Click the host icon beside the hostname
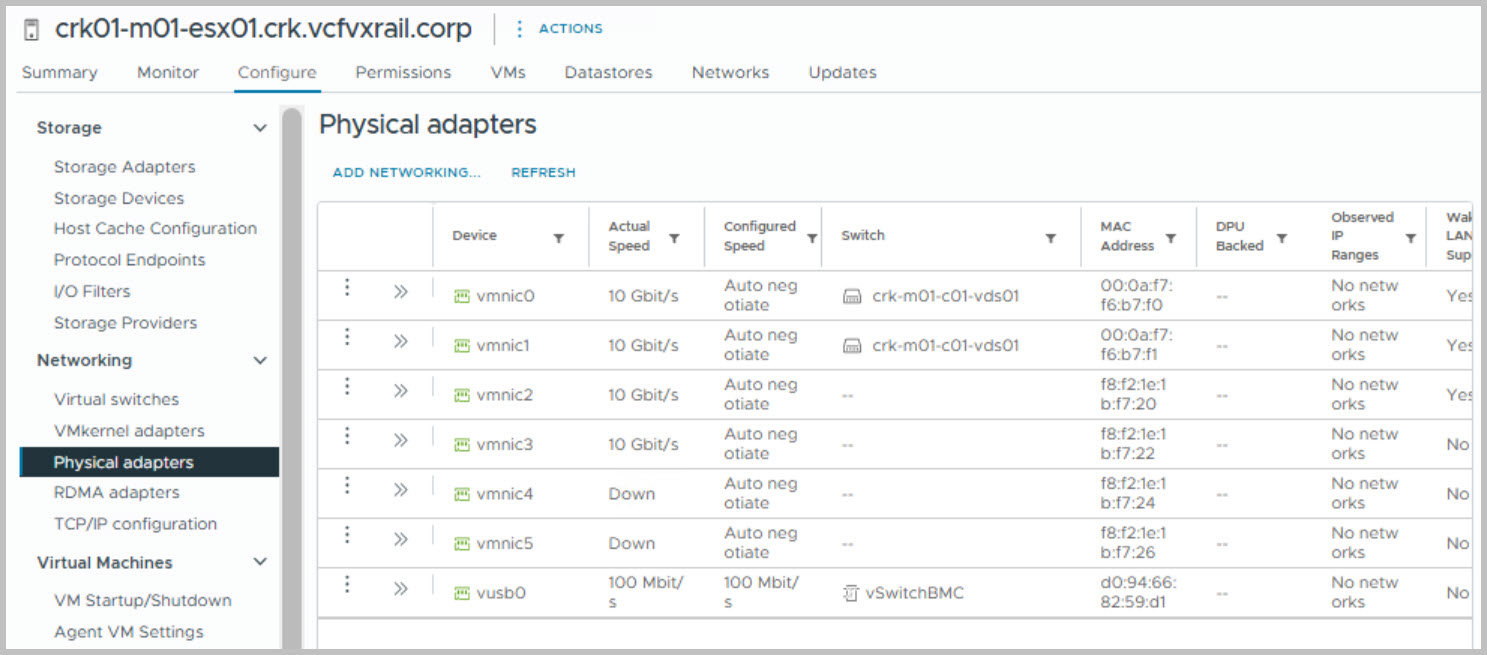Screen dimensions: 1487x655 coord(31,30)
